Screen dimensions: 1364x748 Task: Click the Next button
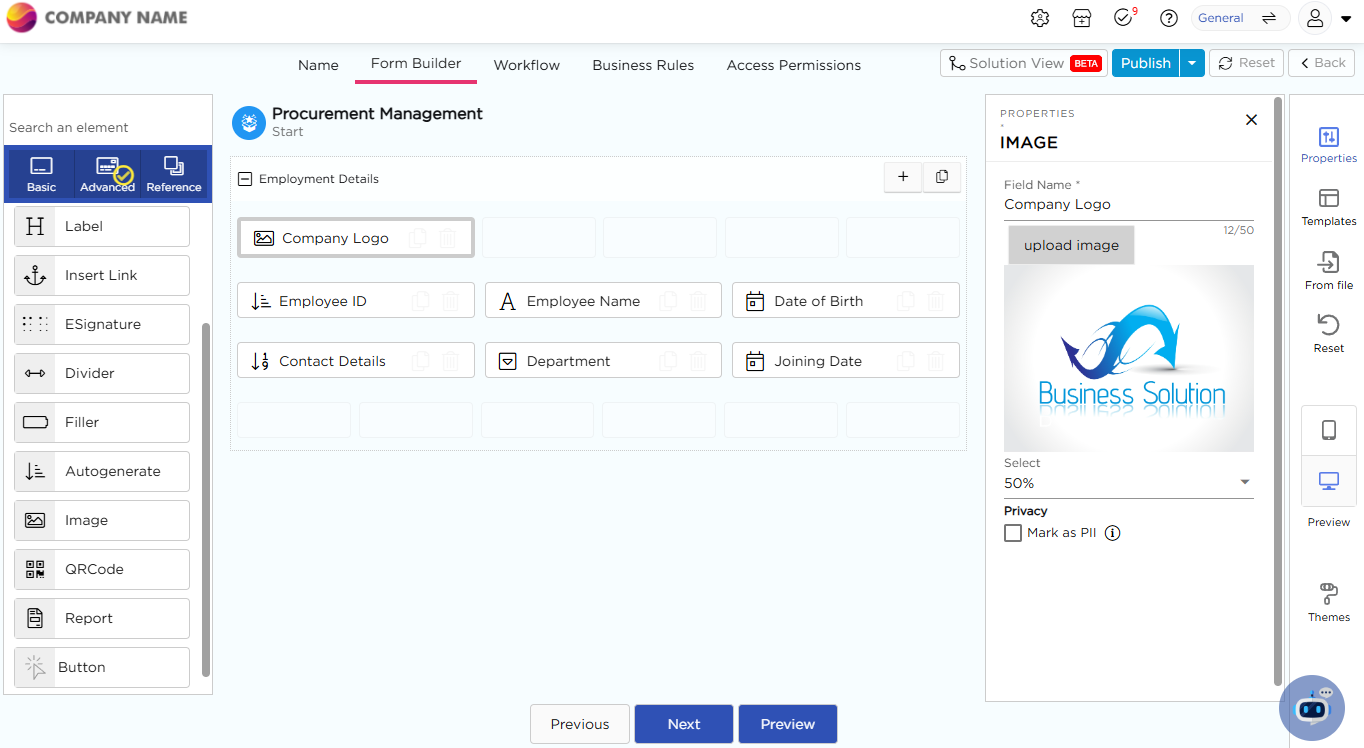point(684,724)
